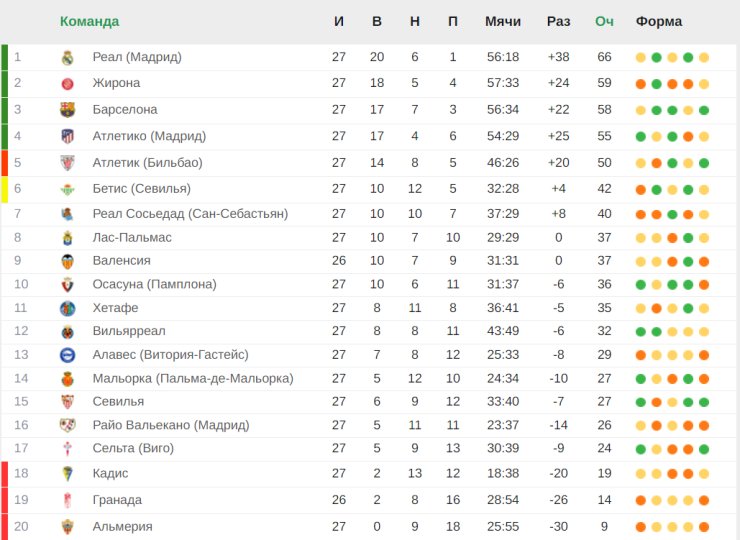This screenshot has width=740, height=540.
Task: Click the Almería club crest
Action: [x=67, y=527]
